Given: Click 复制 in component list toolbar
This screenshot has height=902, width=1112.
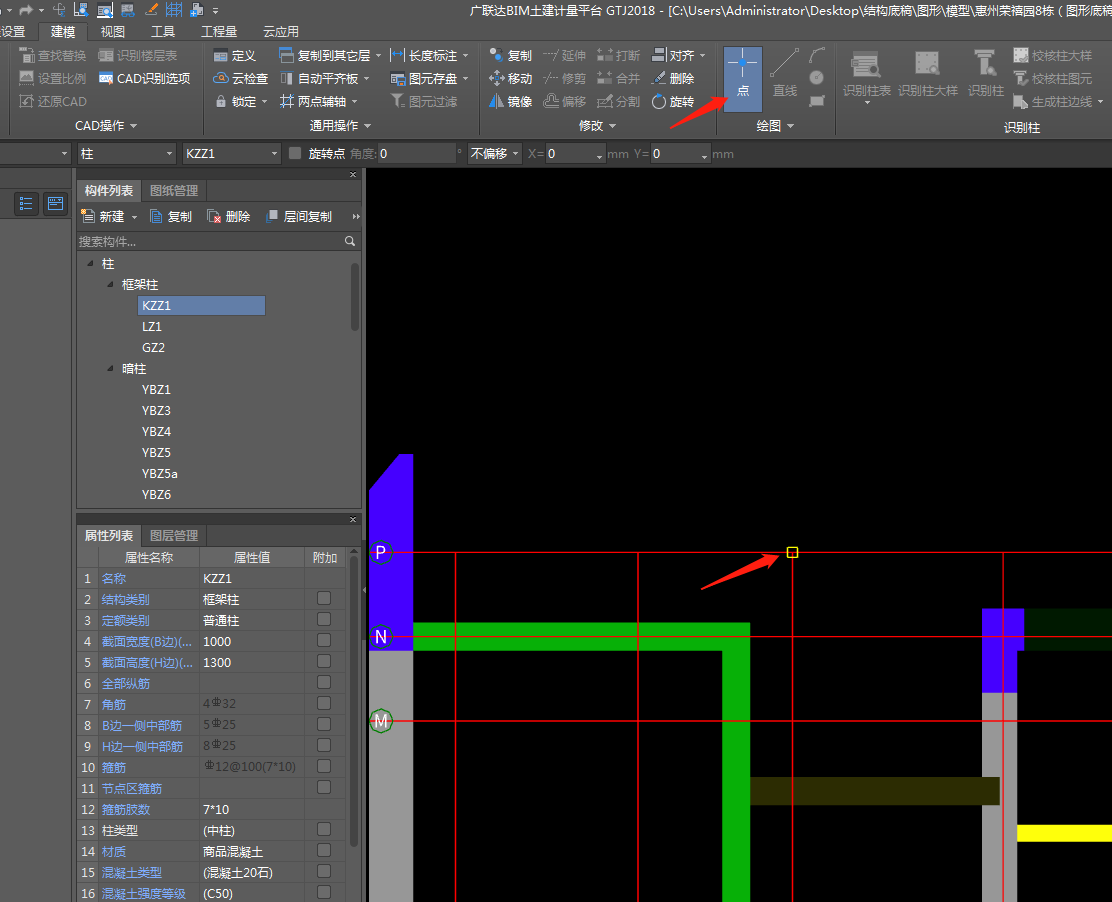Looking at the screenshot, I should [171, 217].
